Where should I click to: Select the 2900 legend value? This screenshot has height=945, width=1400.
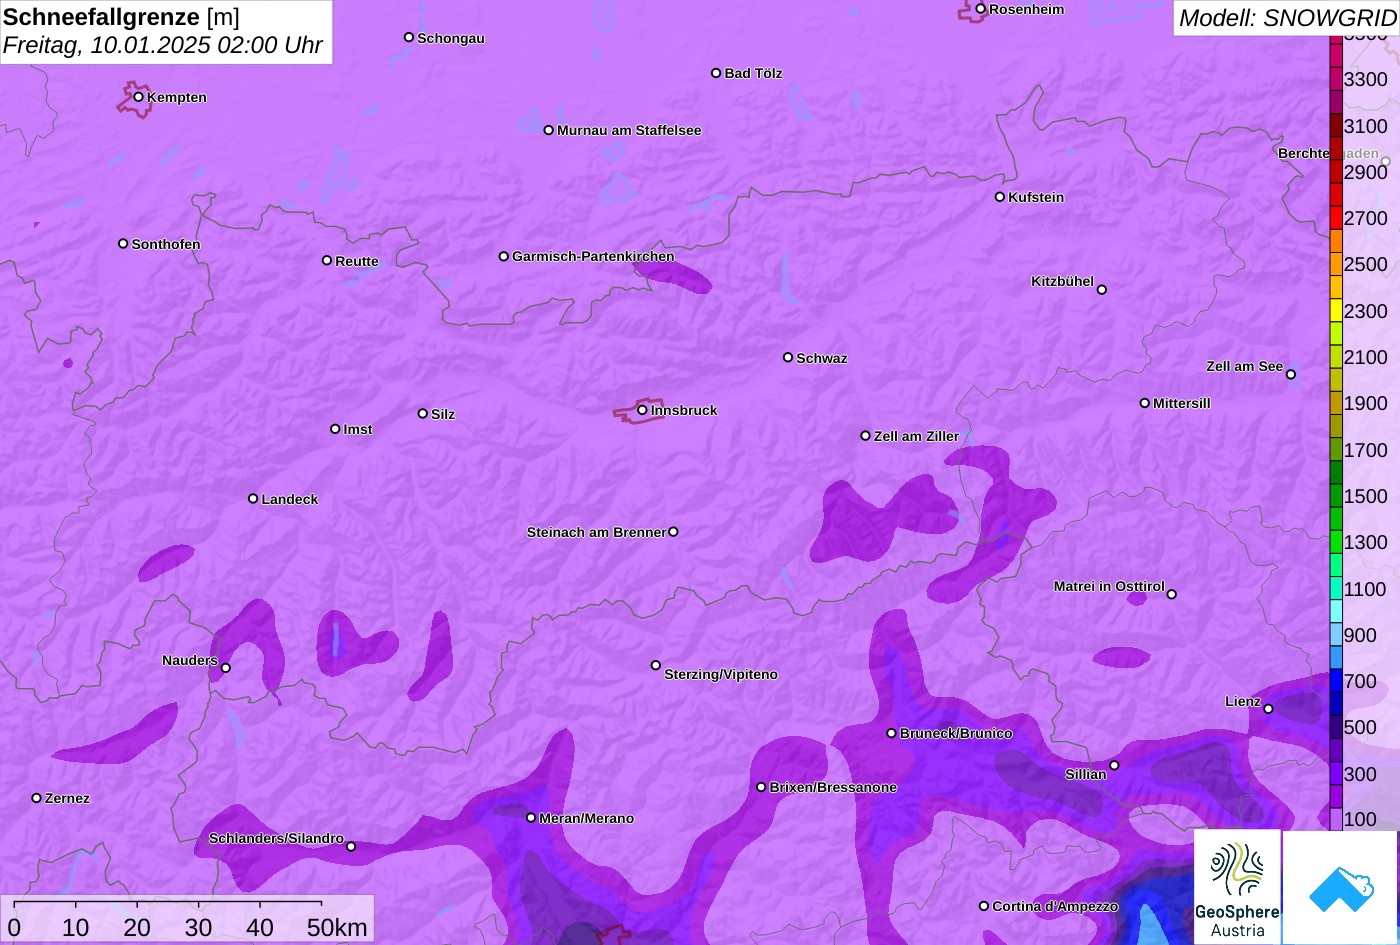[1366, 172]
